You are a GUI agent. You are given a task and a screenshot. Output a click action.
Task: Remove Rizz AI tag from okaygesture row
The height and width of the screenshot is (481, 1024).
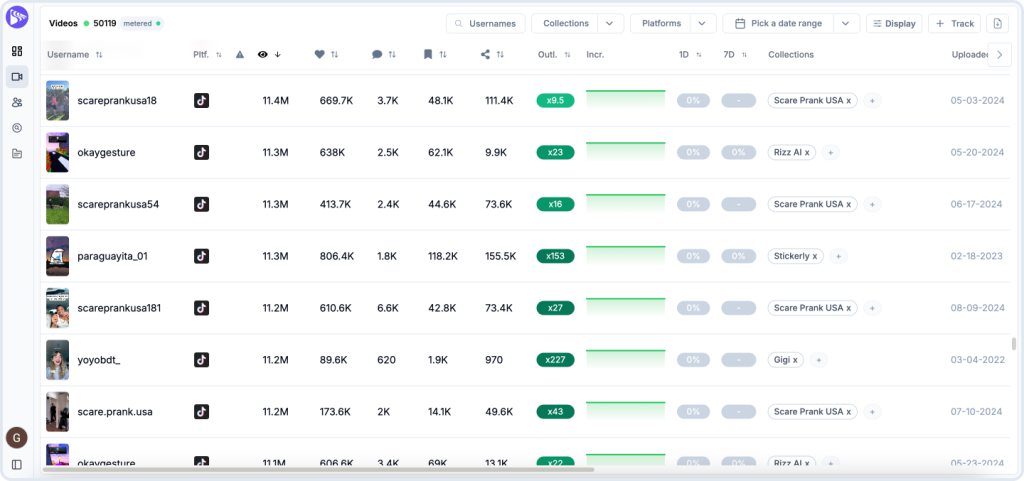[808, 153]
